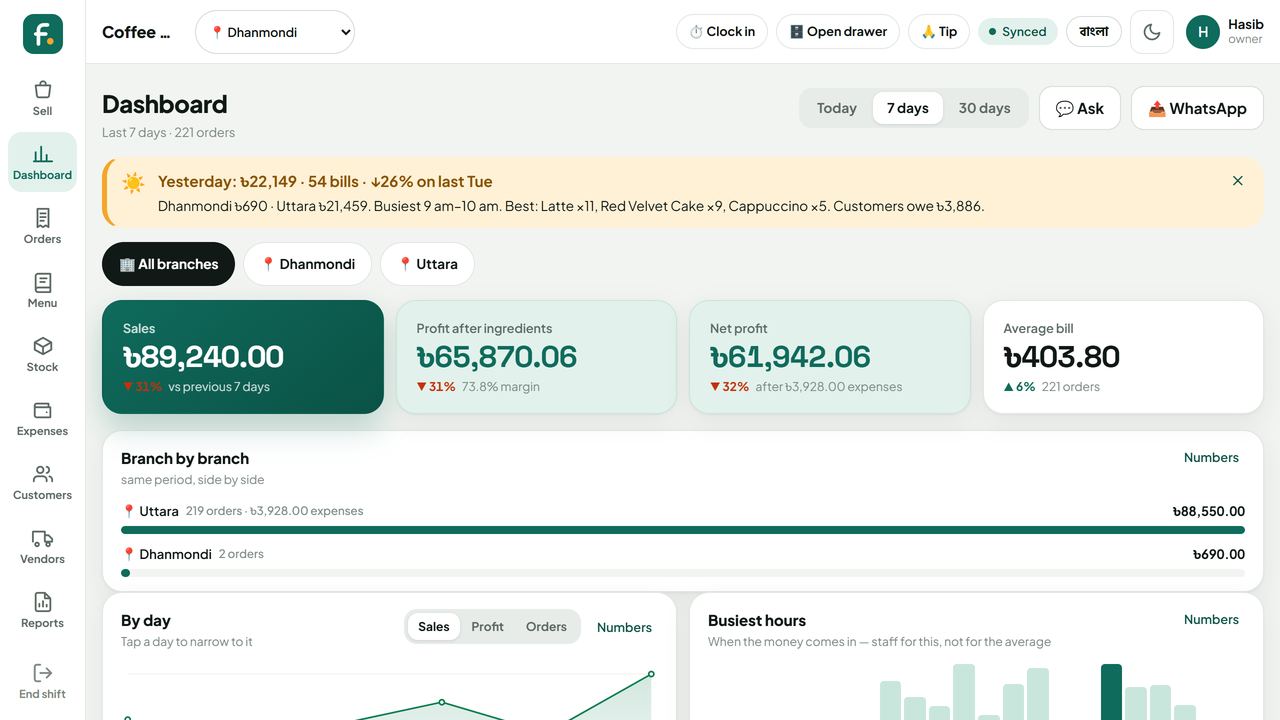
Task: Select the Dashboard sidebar item
Action: (42, 162)
